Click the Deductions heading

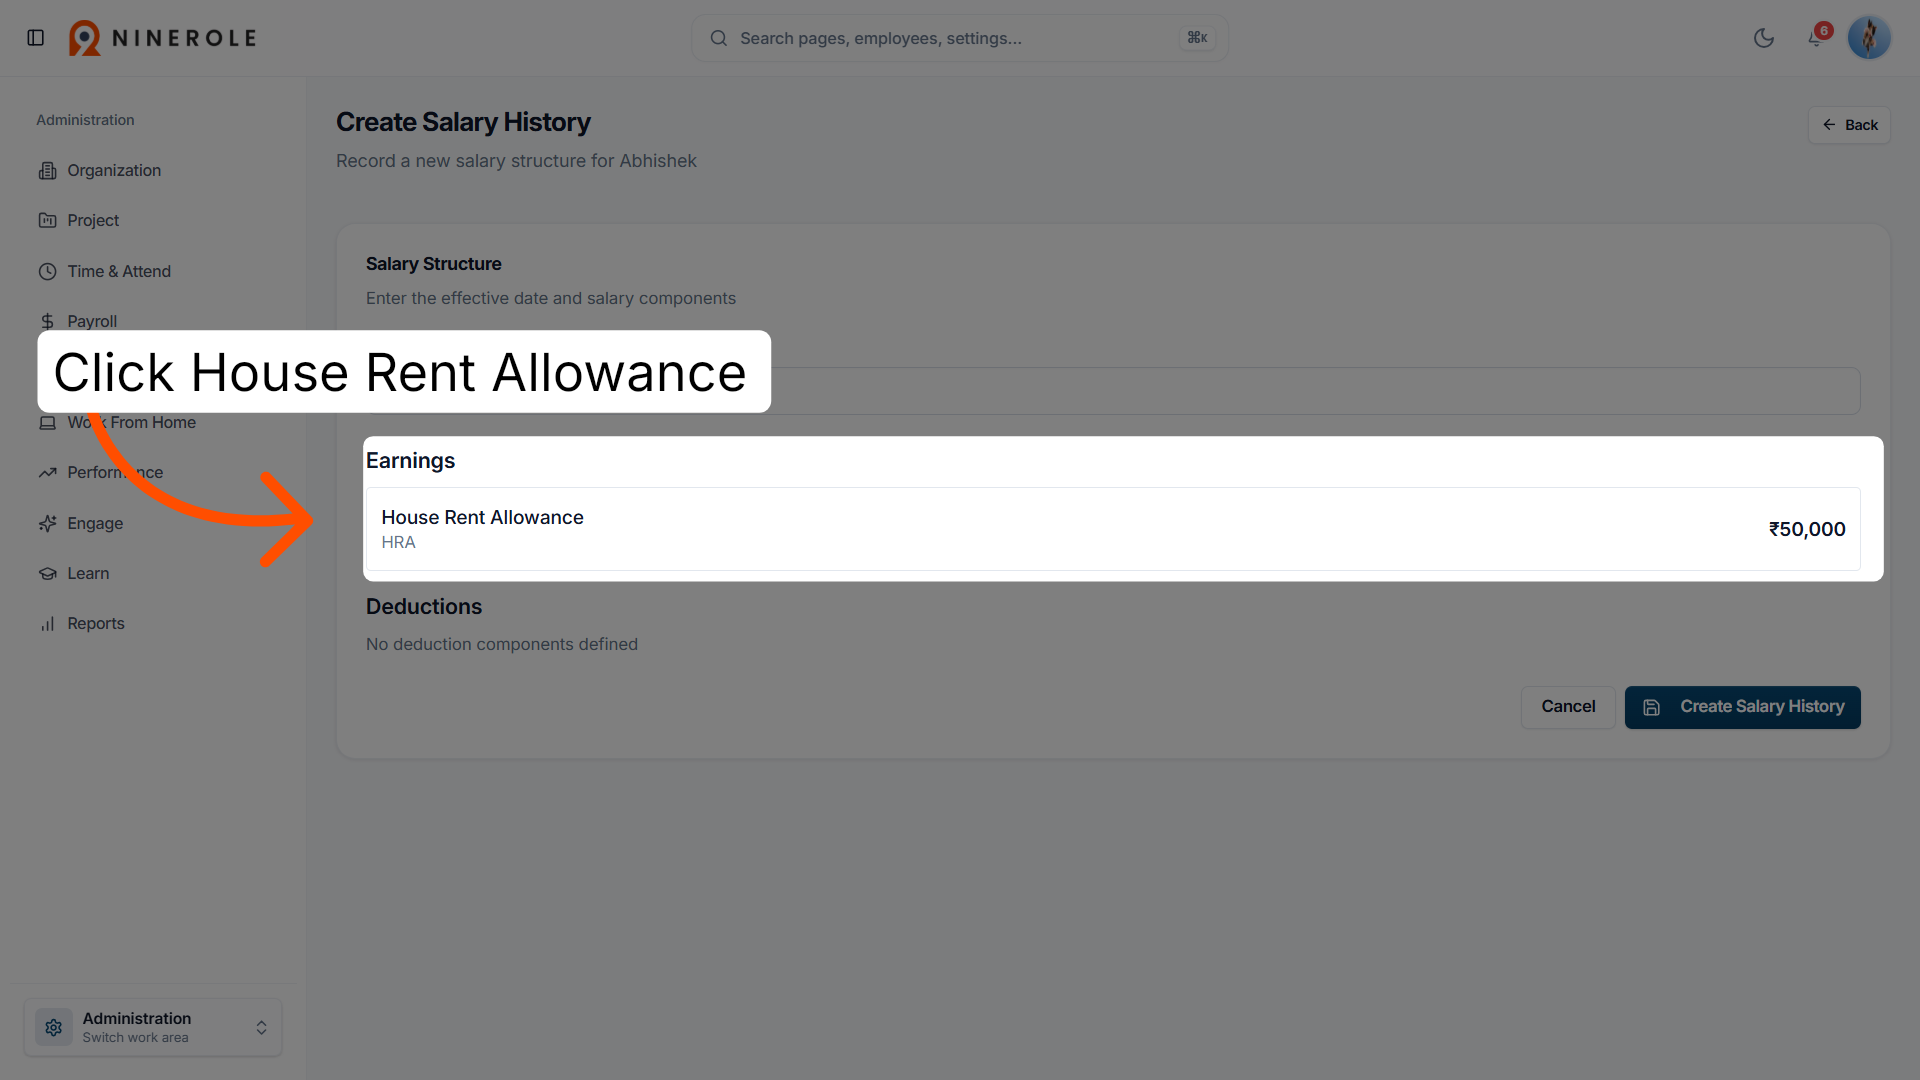click(424, 606)
